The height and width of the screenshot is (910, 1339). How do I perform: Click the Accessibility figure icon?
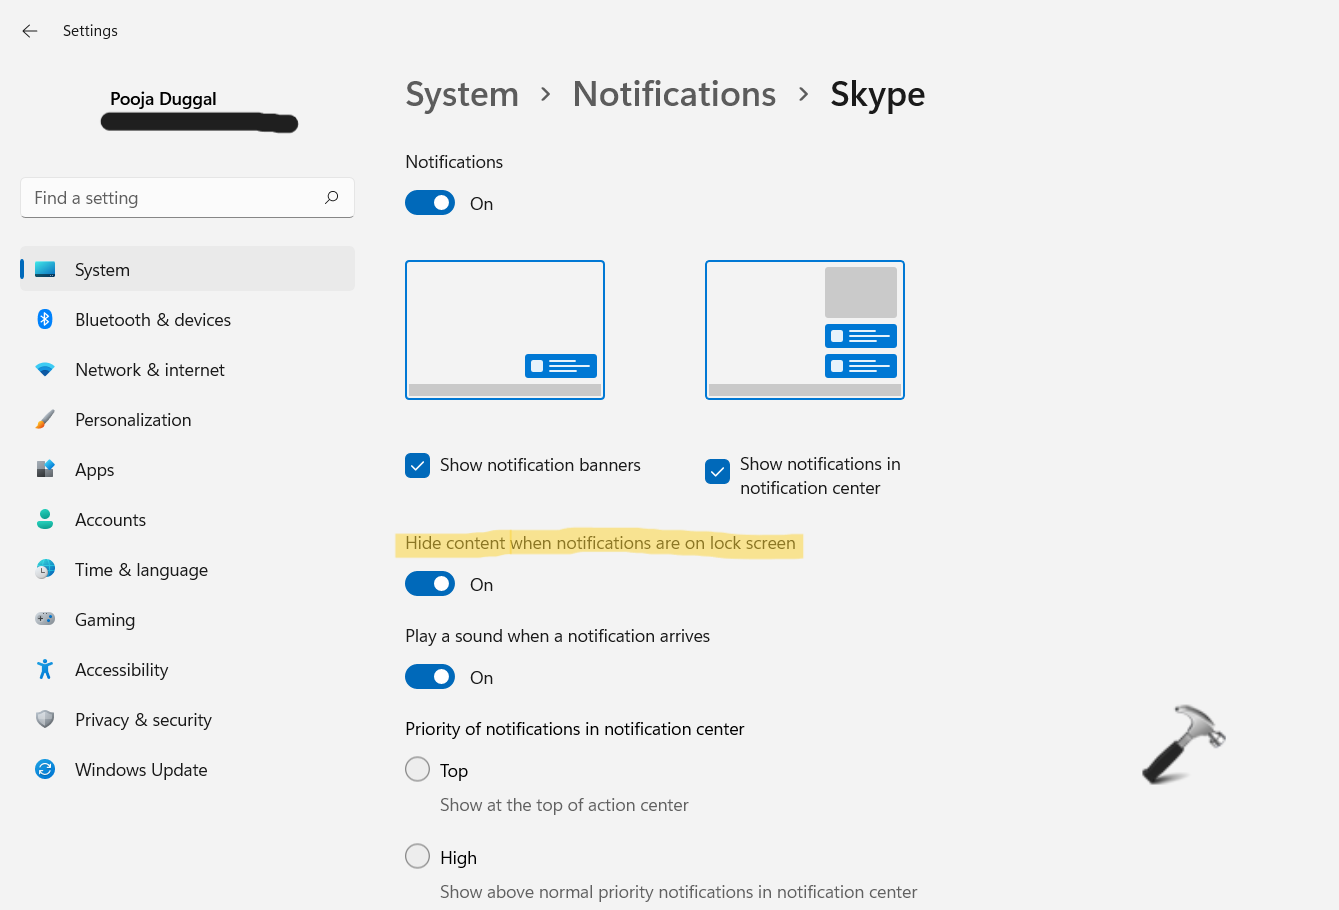tap(45, 669)
